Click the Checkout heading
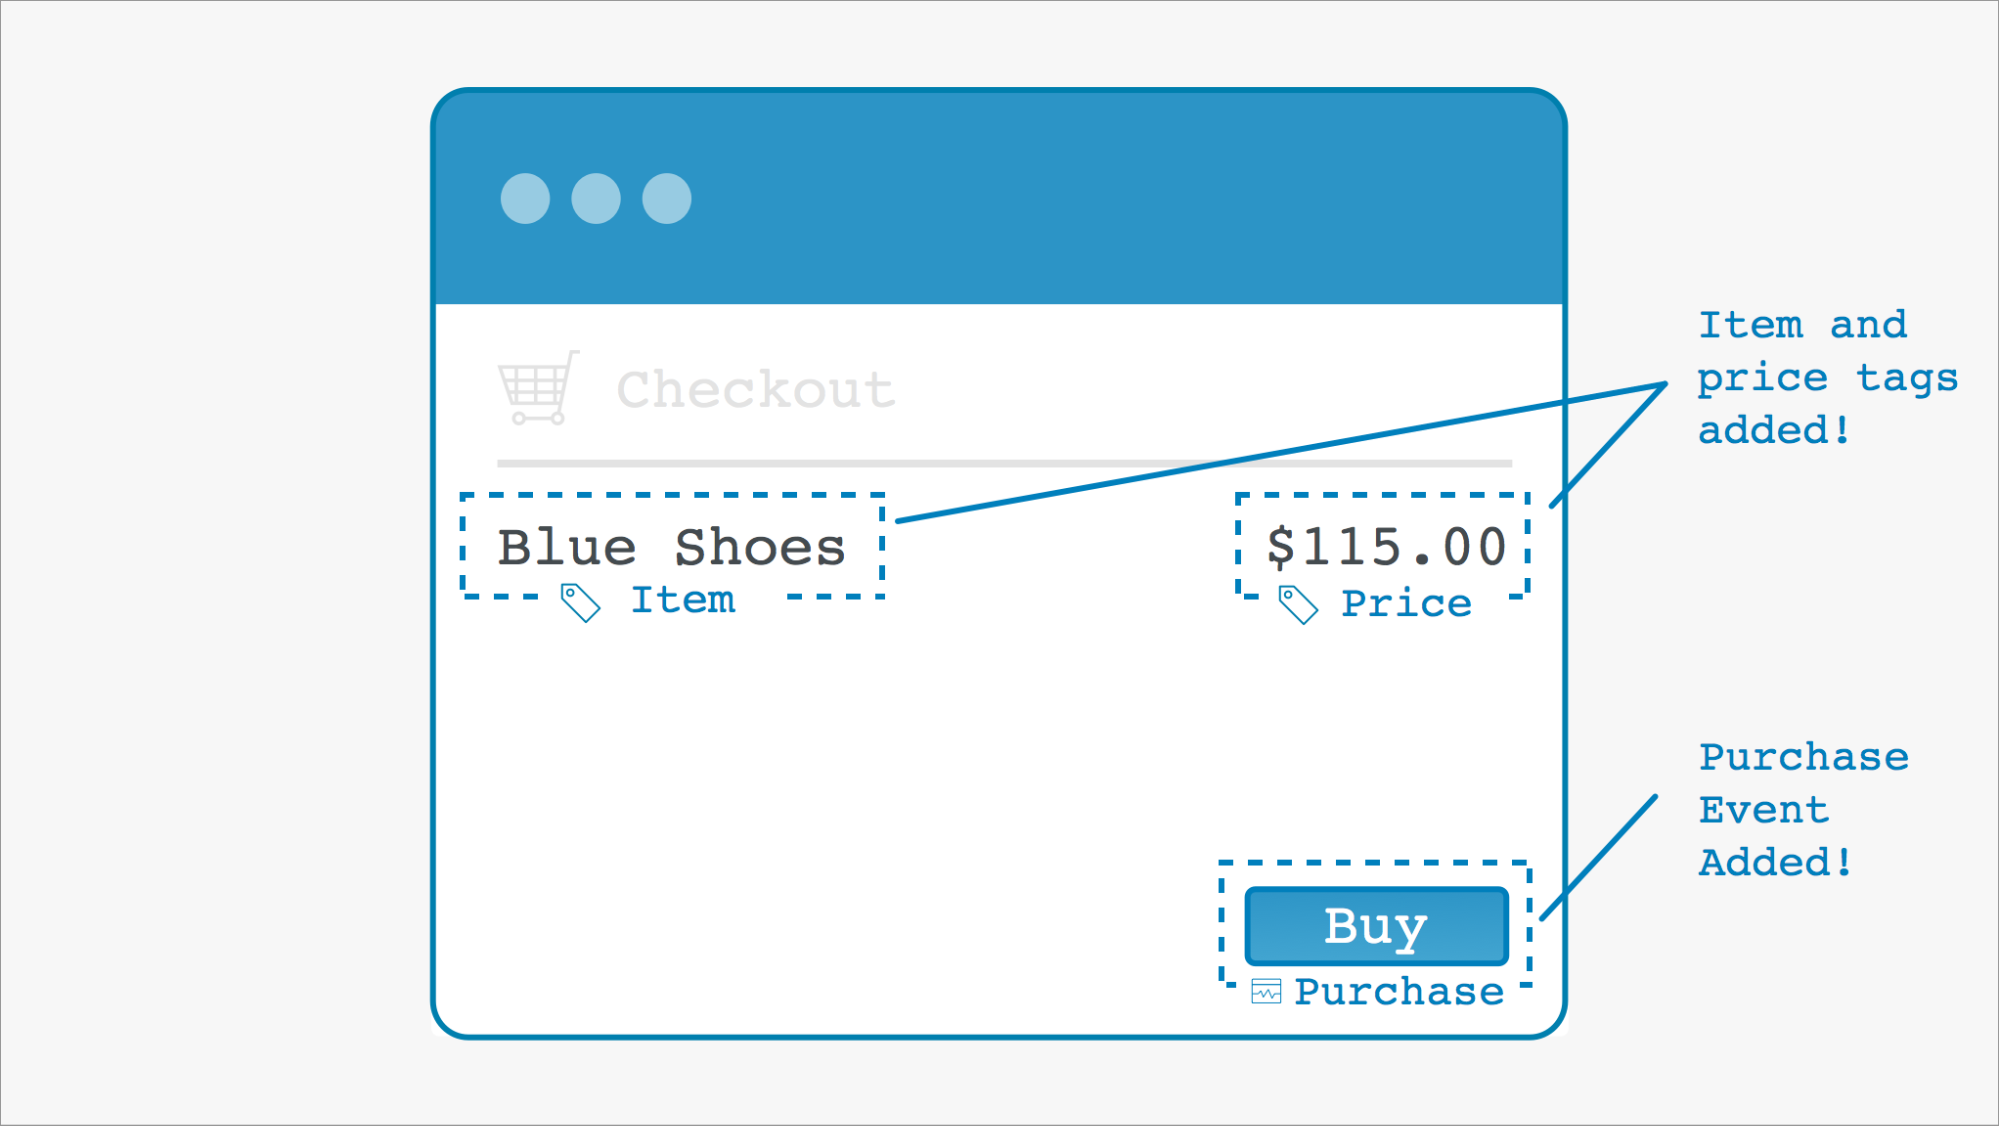 (x=755, y=389)
